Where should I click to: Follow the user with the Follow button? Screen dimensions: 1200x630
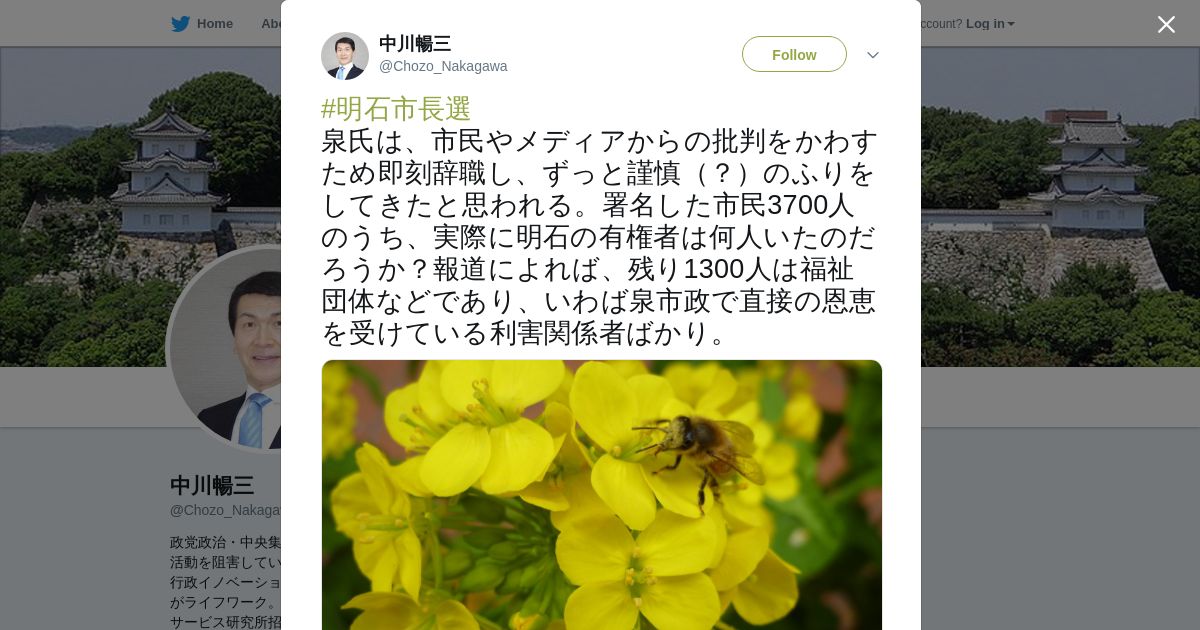coord(794,54)
